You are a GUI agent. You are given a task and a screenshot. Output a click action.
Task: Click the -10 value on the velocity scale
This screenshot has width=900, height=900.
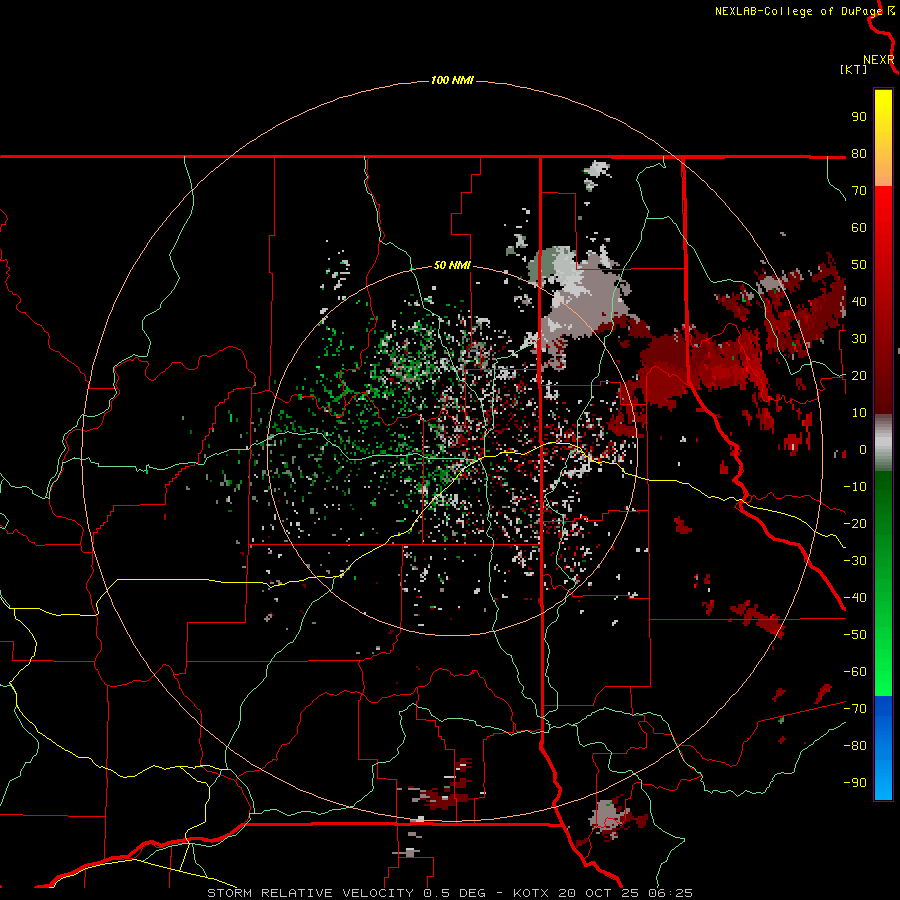click(x=855, y=487)
